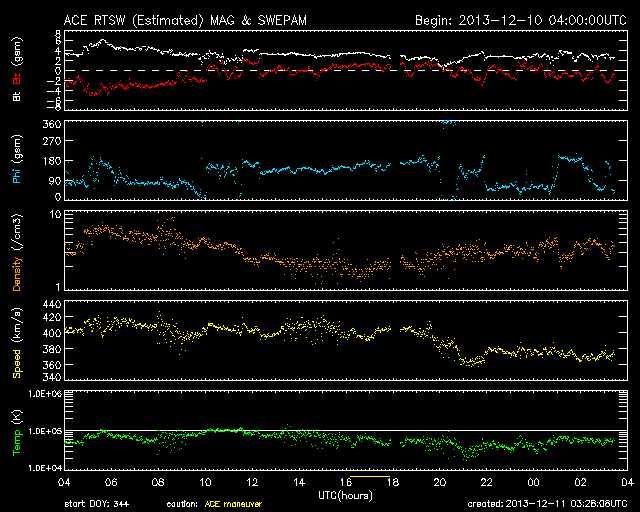Click the '00' hour tick label
This screenshot has width=640, height=512.
[x=533, y=483]
